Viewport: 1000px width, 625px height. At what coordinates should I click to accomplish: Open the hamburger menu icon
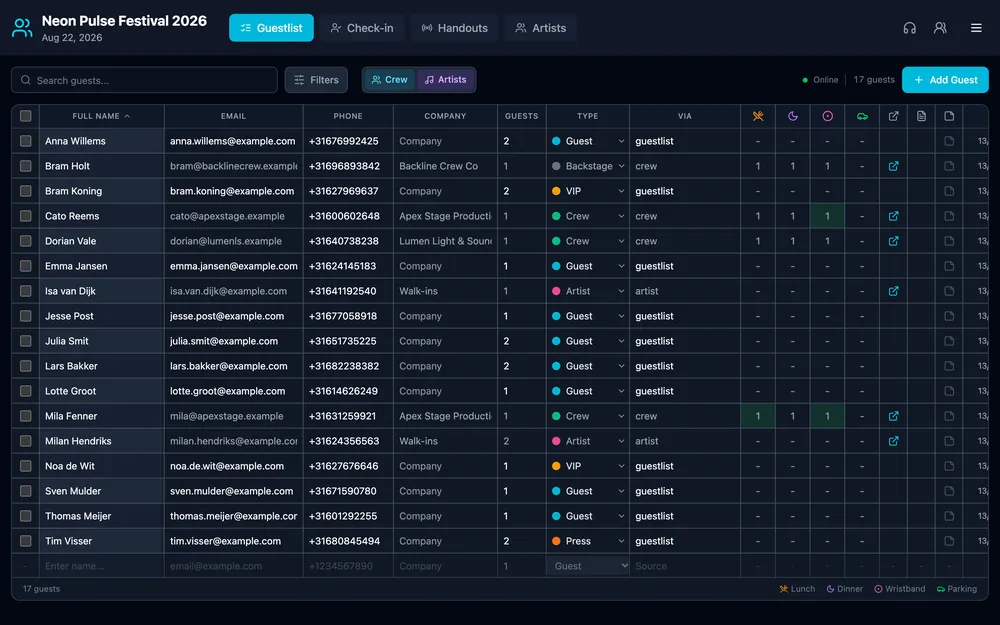click(x=976, y=28)
